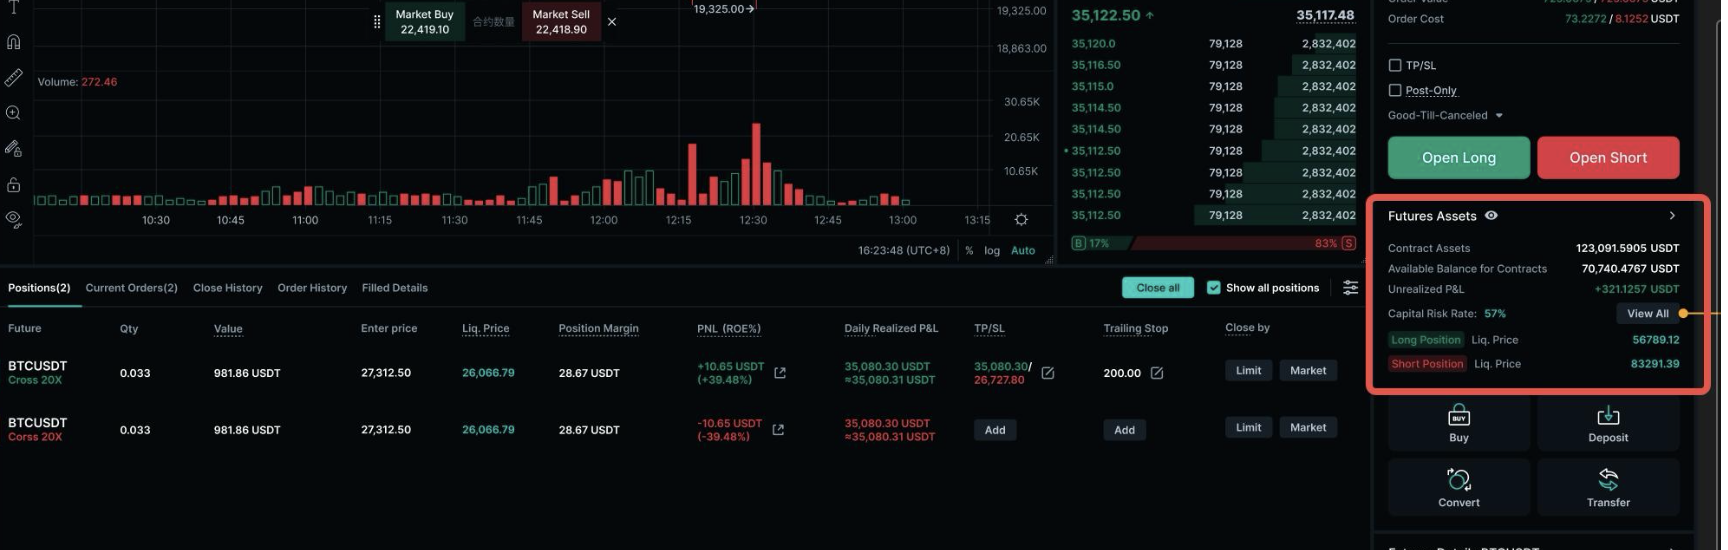Click order book price 35,115.0
This screenshot has height=550, width=1728.
(1093, 87)
